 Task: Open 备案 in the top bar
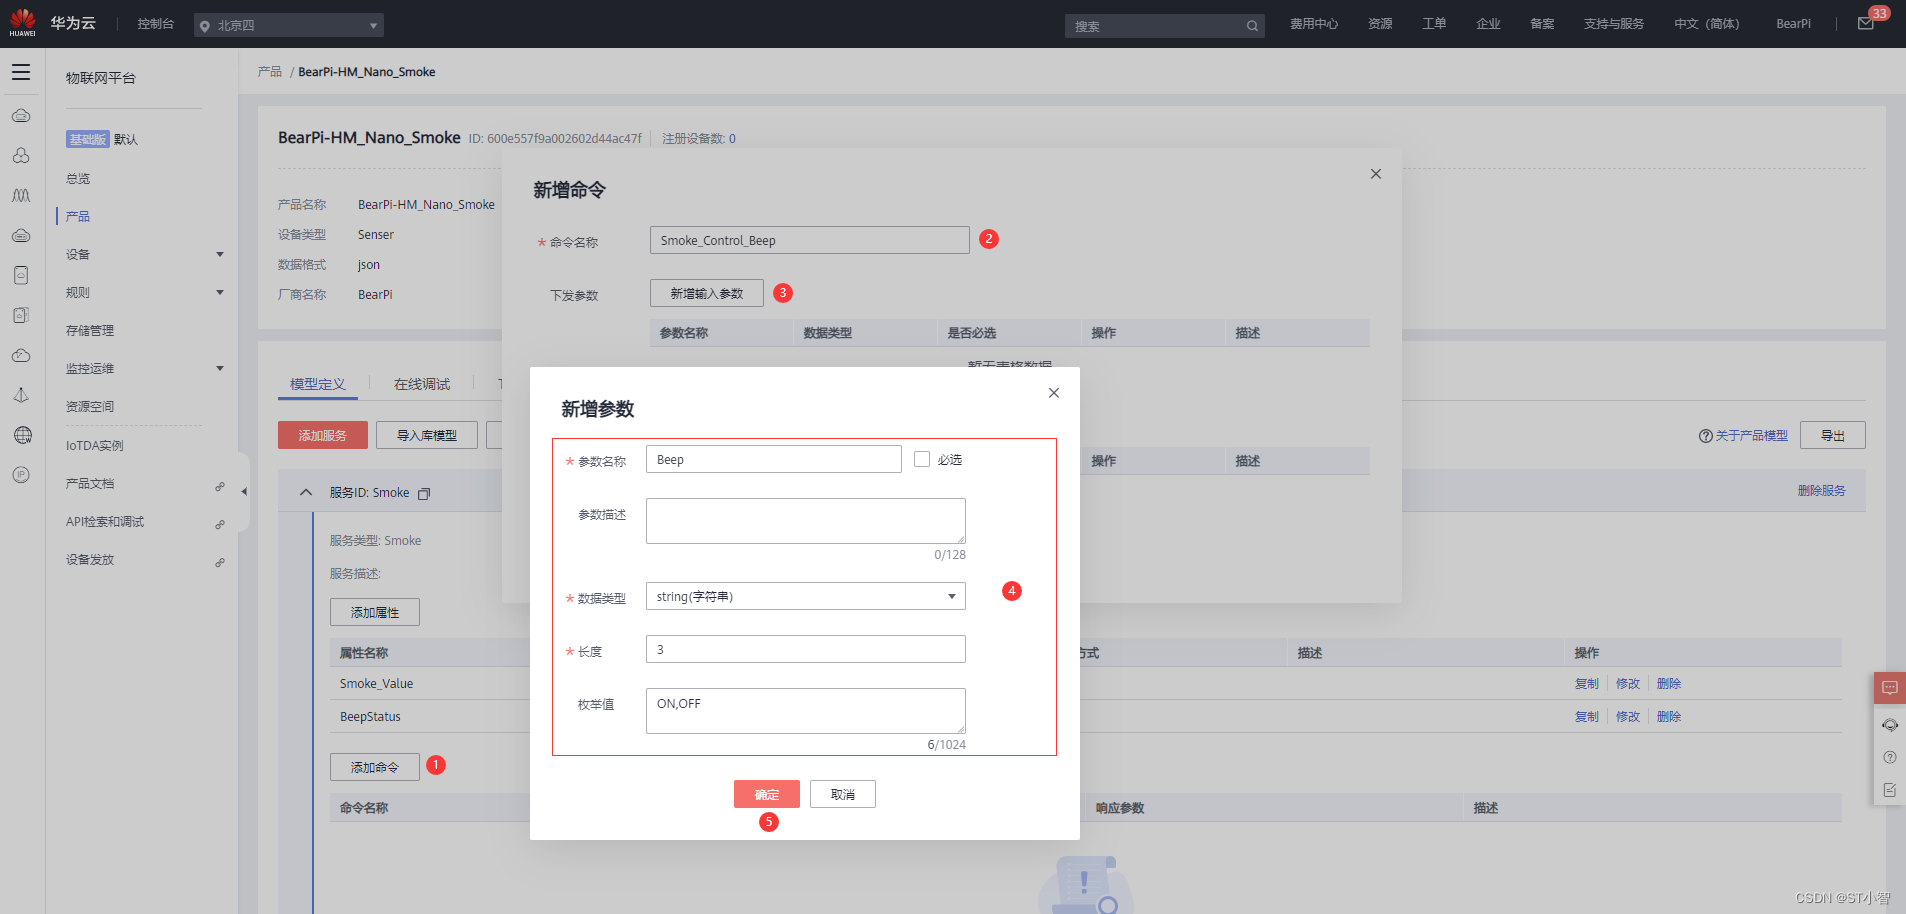click(x=1542, y=24)
